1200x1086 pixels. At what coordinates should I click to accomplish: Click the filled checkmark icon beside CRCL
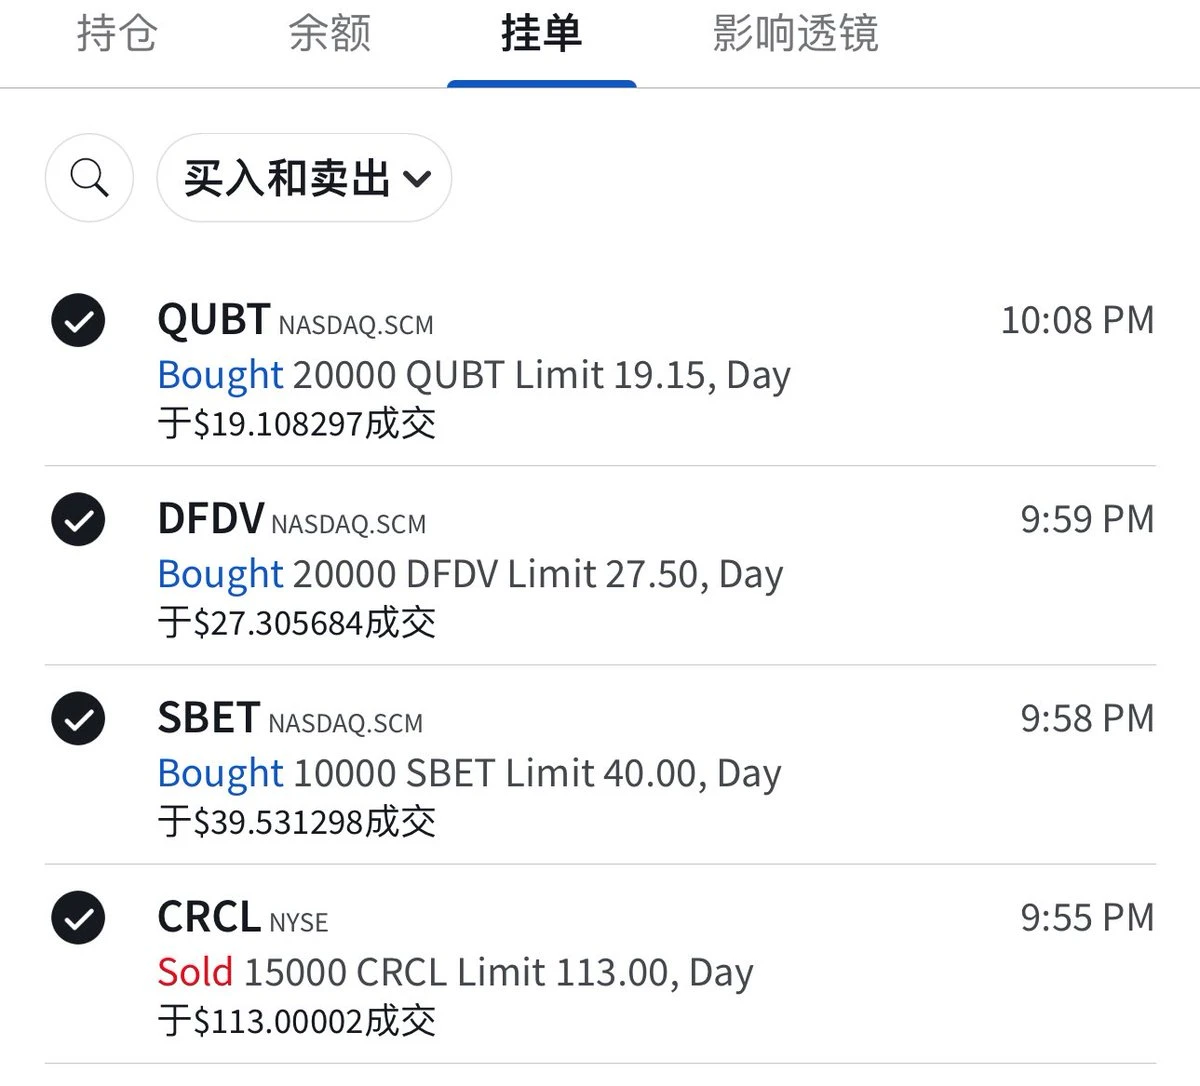[78, 917]
